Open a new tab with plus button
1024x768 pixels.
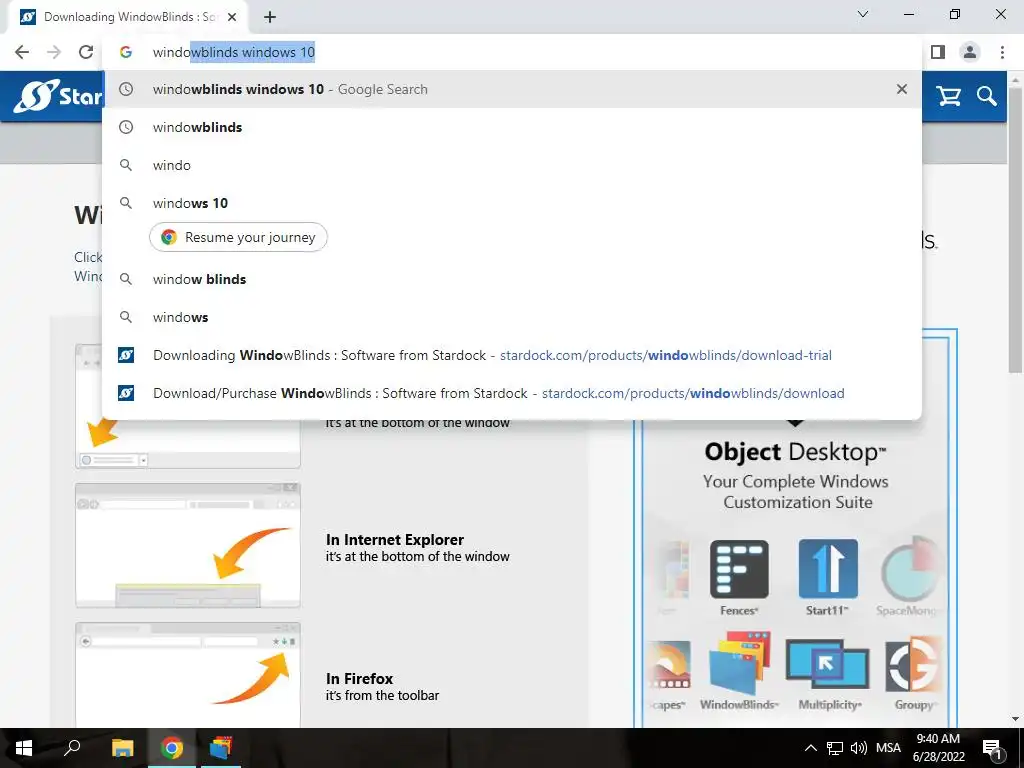click(x=270, y=18)
